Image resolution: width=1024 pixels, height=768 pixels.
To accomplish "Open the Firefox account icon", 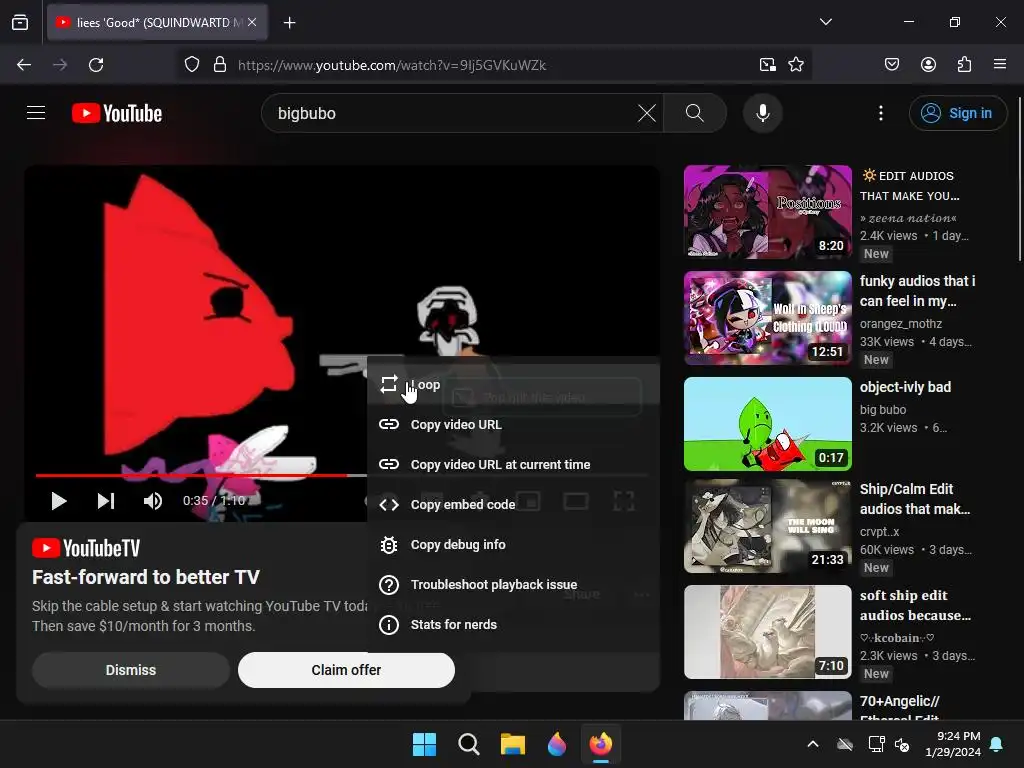I will coord(928,65).
